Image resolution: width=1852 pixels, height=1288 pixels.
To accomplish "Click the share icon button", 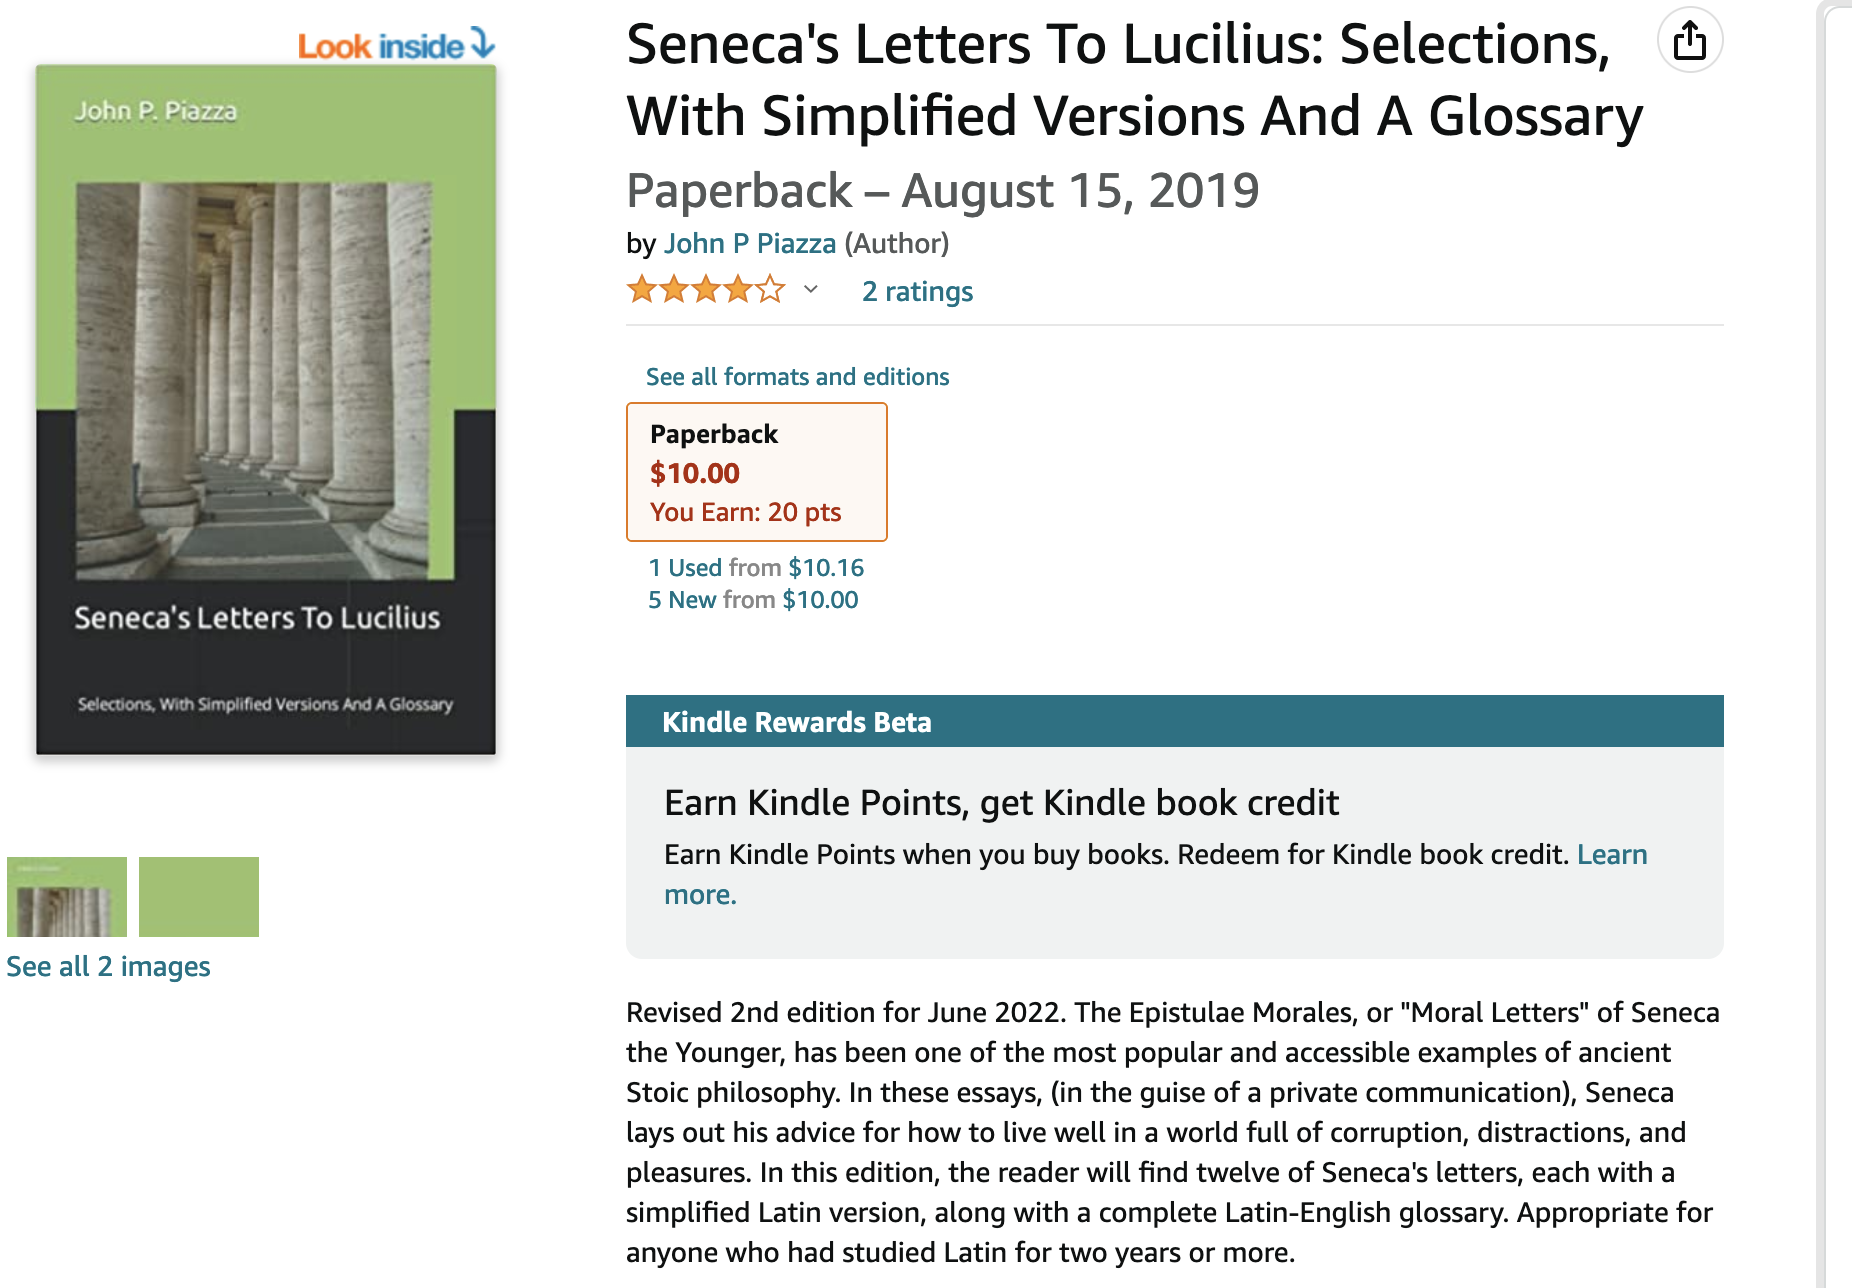I will point(1690,41).
